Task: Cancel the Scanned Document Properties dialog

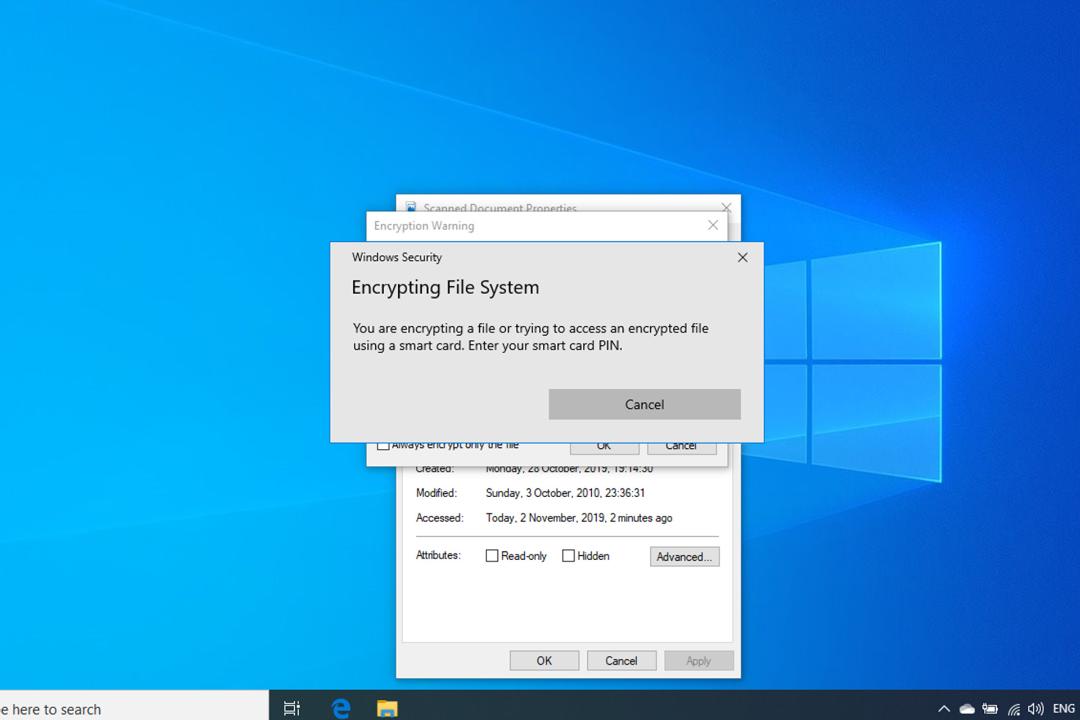Action: point(621,661)
